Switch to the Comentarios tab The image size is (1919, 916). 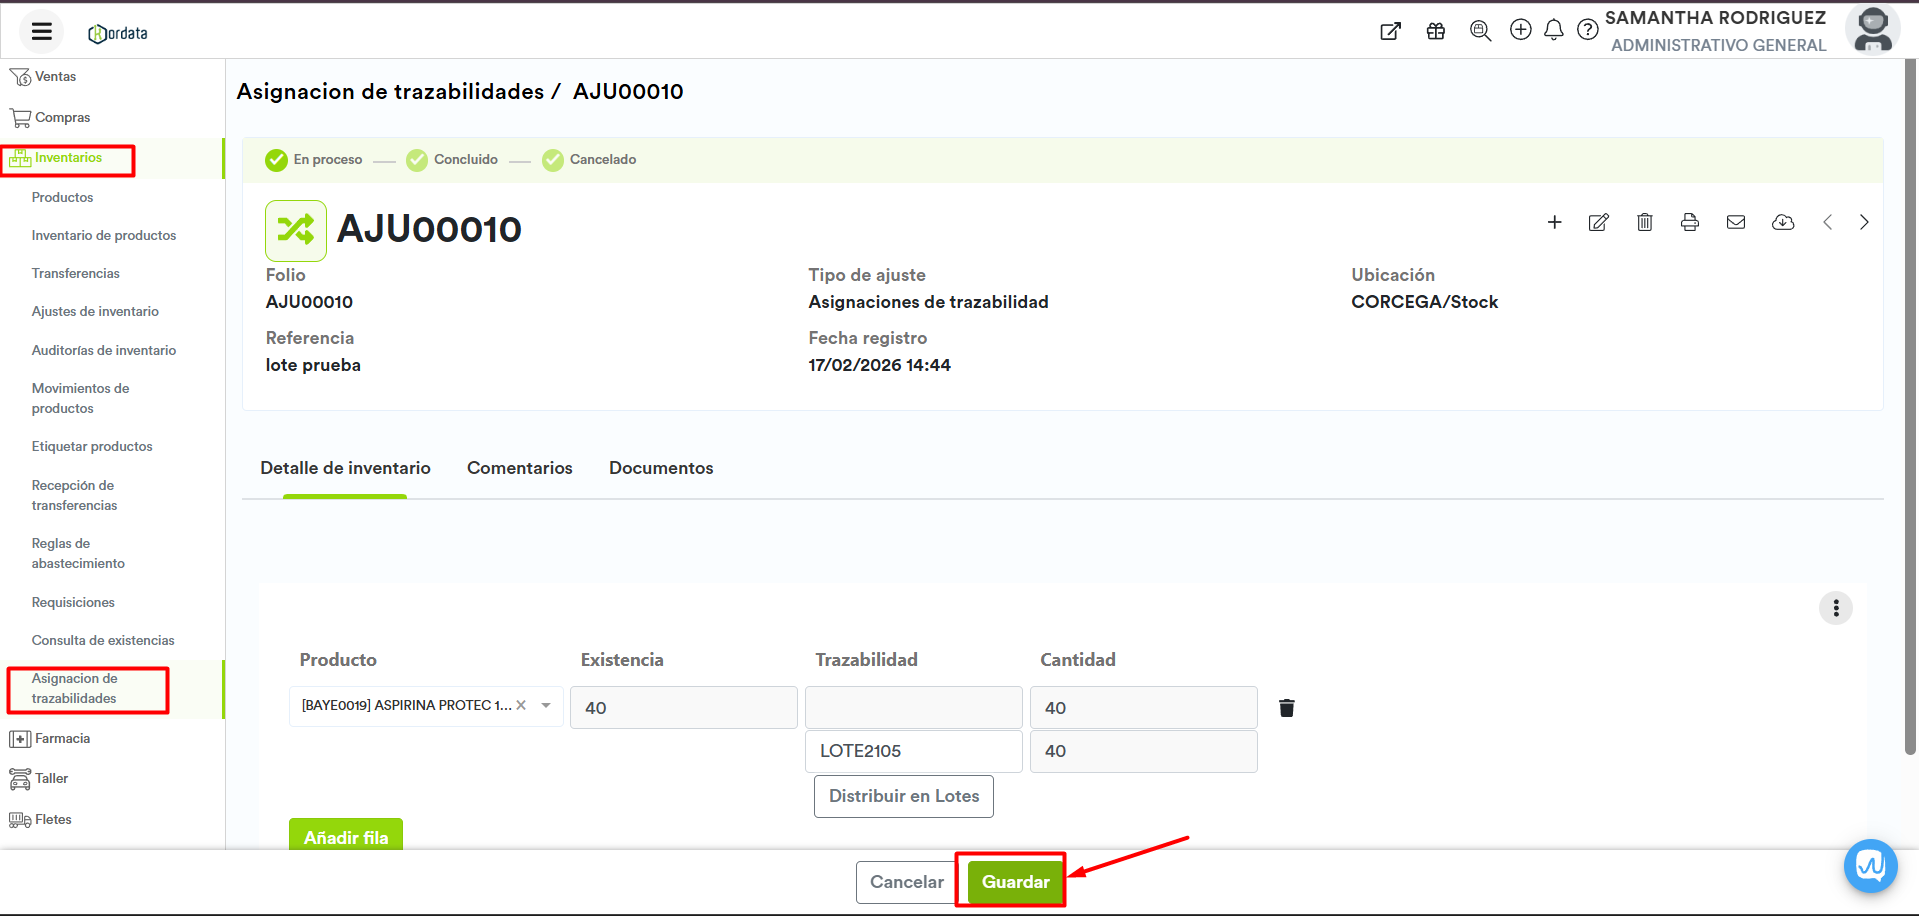click(x=519, y=468)
